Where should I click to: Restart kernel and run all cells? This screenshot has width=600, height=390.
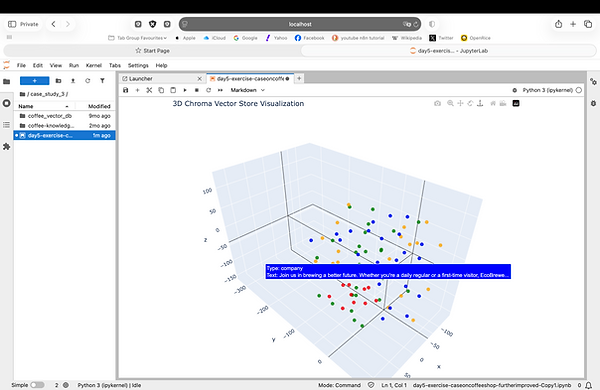click(220, 90)
